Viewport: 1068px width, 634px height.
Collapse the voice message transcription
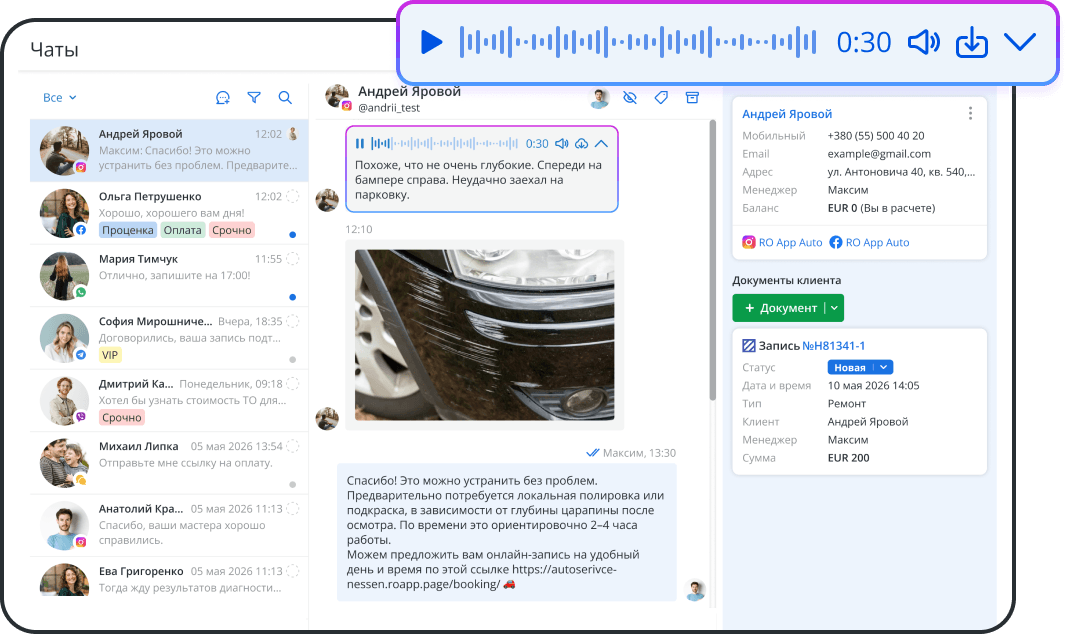pos(601,144)
